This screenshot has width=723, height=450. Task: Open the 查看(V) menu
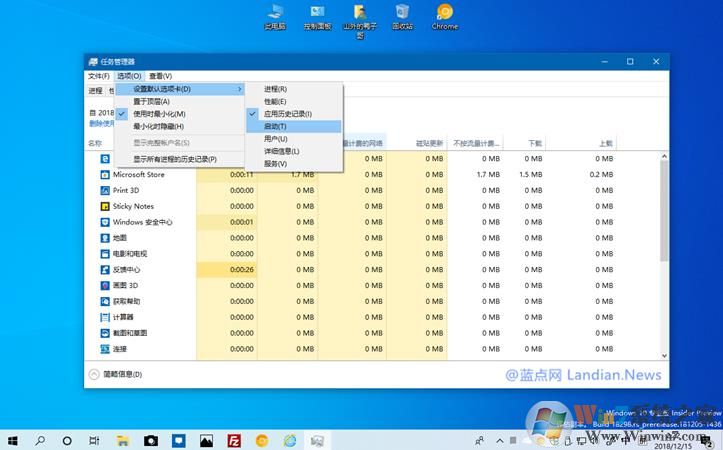160,76
